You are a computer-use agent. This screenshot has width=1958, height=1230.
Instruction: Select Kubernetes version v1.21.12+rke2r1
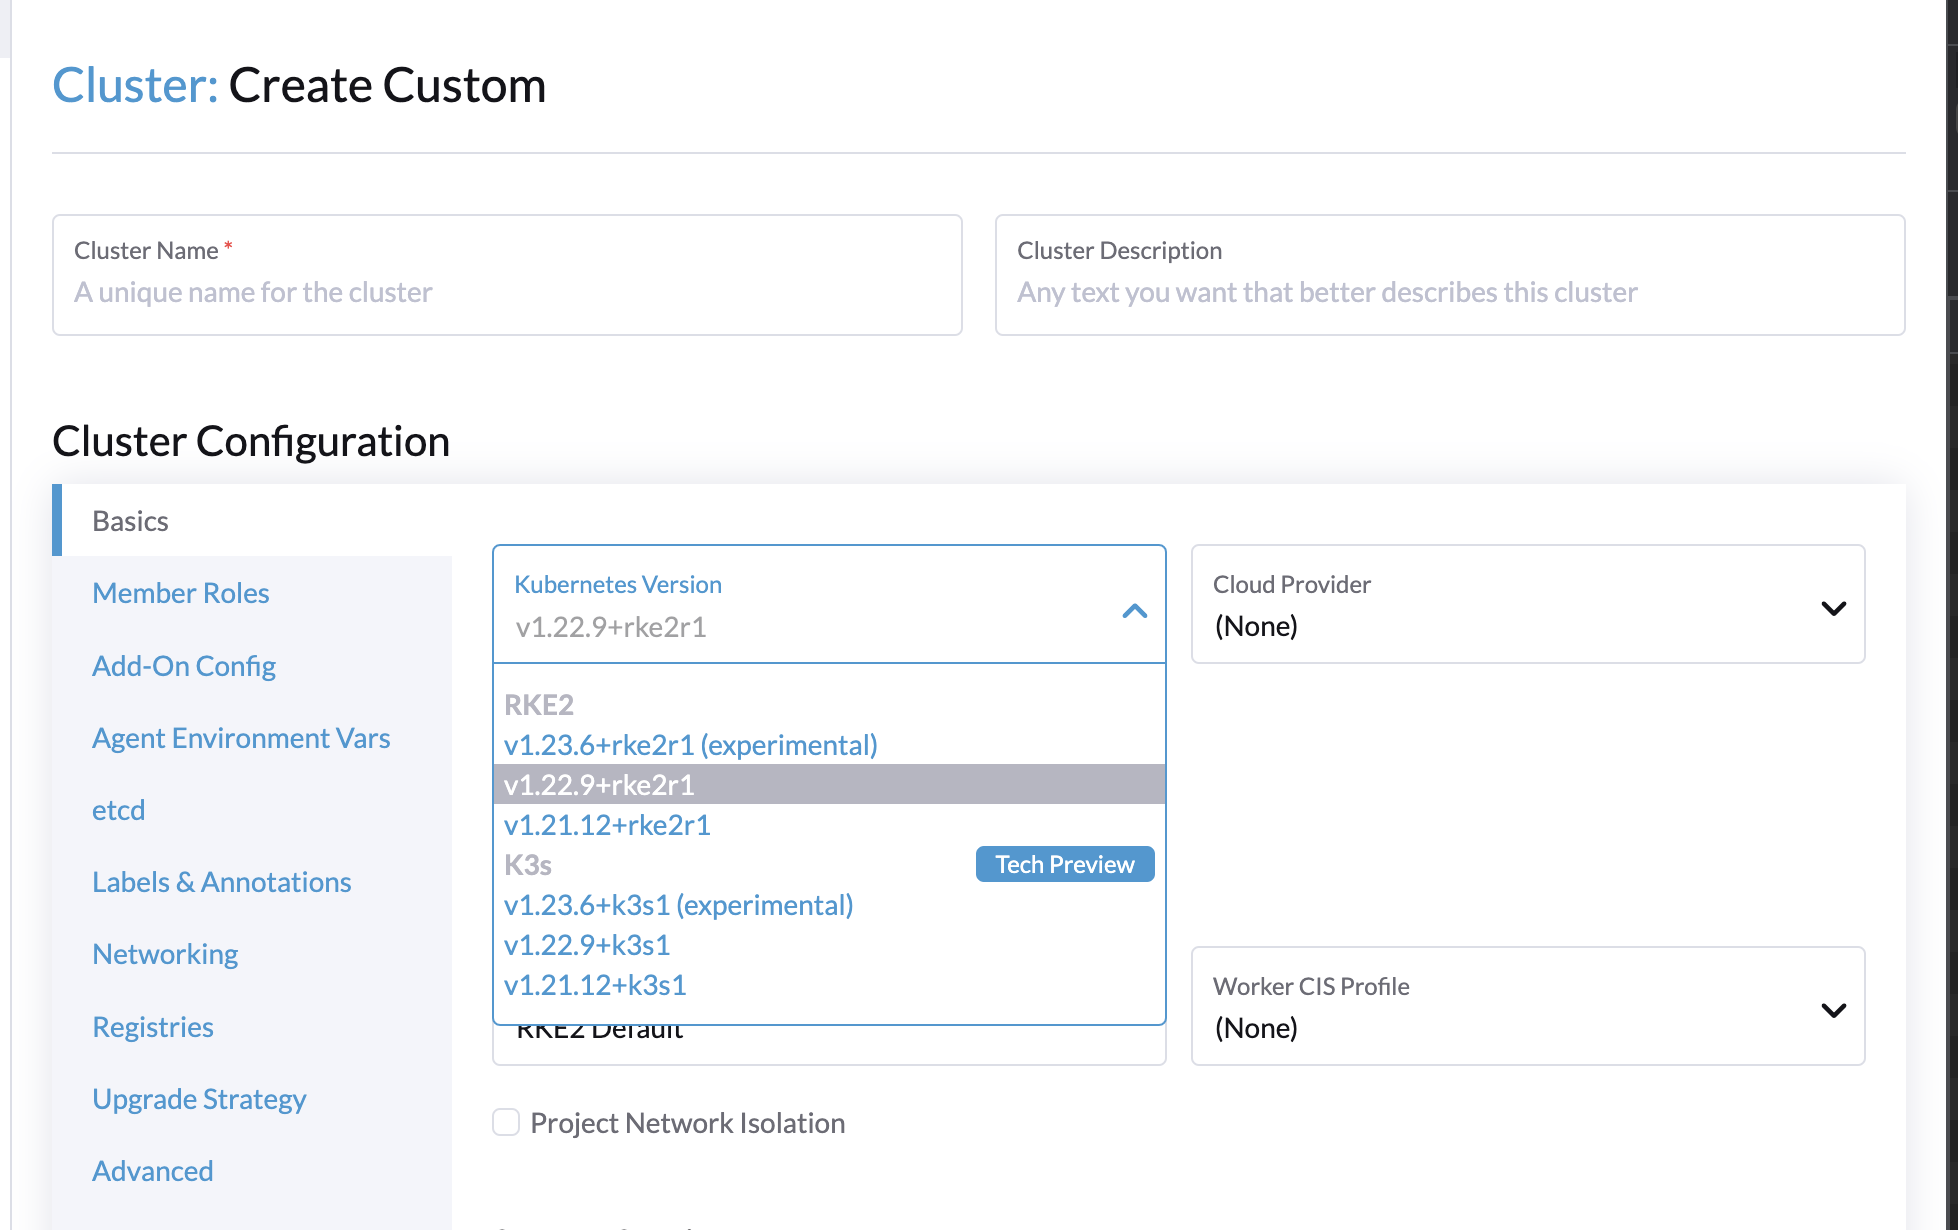(606, 824)
